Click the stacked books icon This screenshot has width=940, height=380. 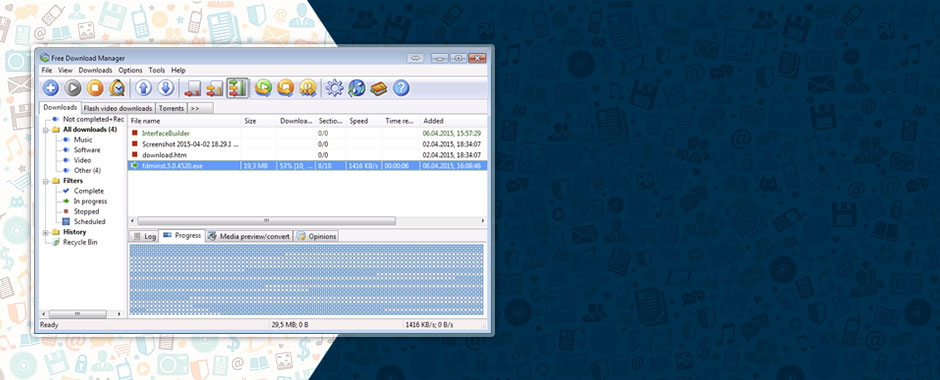[x=378, y=89]
